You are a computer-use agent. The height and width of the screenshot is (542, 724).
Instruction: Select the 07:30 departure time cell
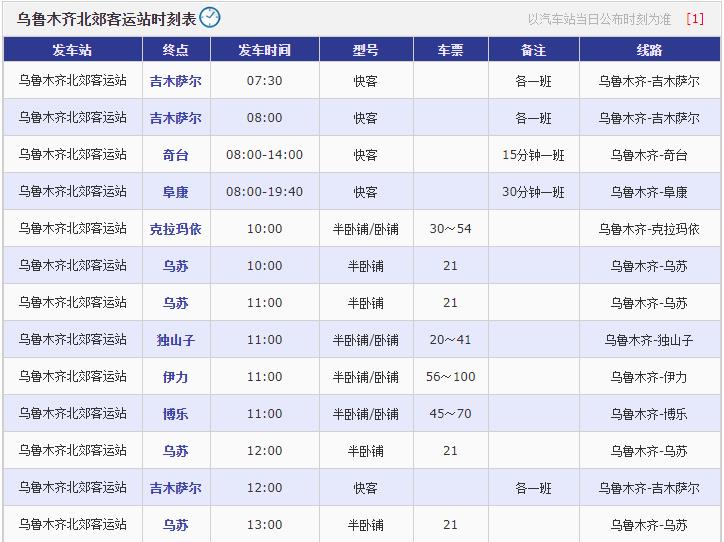tap(265, 81)
